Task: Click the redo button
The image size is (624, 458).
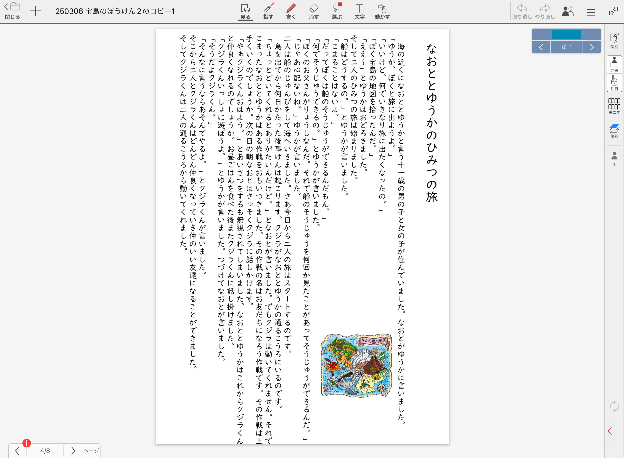Action: pyautogui.click(x=544, y=11)
